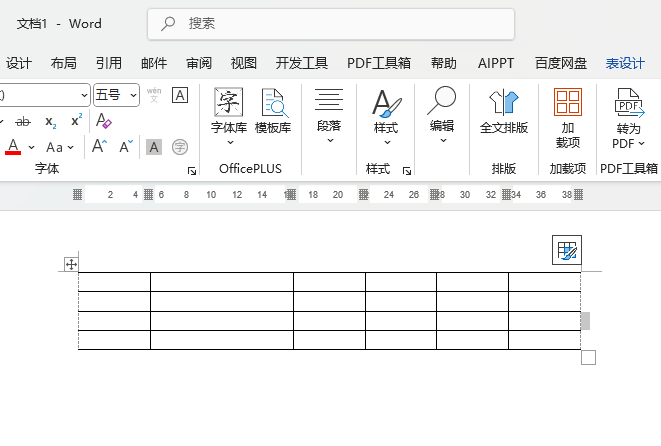Viewport: 661px width, 446px height.
Task: Select the 表设计 contextual tab
Action: click(625, 63)
